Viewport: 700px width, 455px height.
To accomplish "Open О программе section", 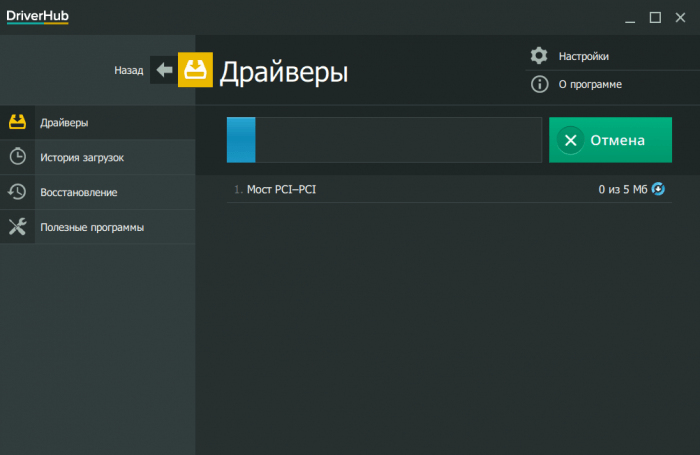I will (590, 84).
